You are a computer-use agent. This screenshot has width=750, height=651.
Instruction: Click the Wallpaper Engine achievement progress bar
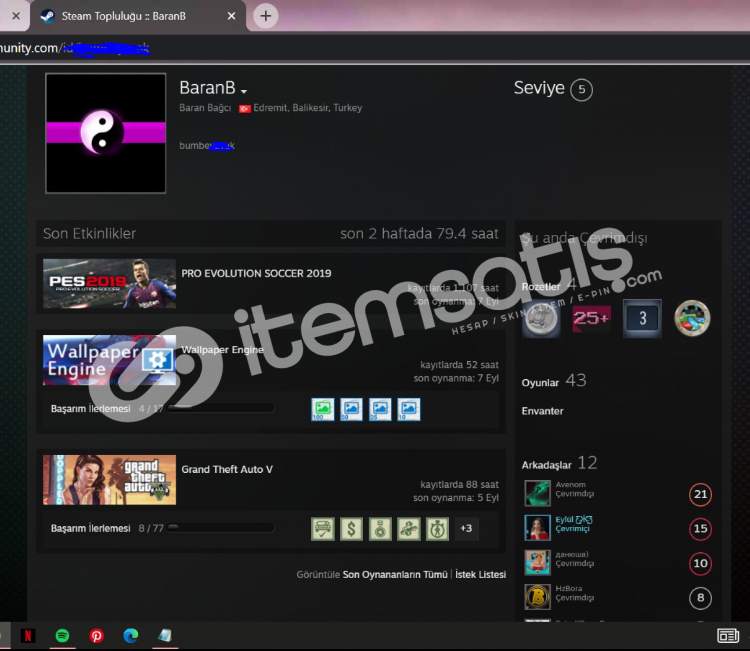221,408
